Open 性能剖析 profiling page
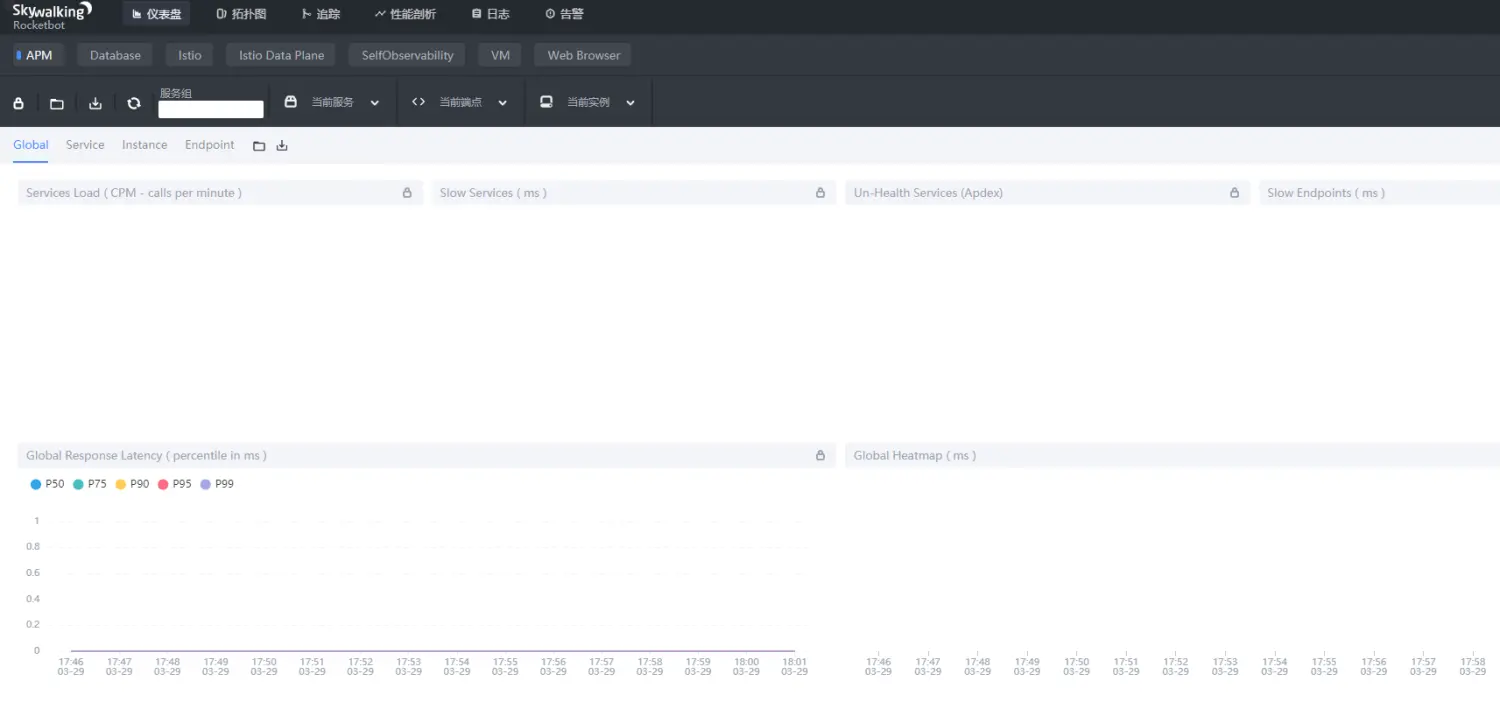The width and height of the screenshot is (1500, 716). 405,14
